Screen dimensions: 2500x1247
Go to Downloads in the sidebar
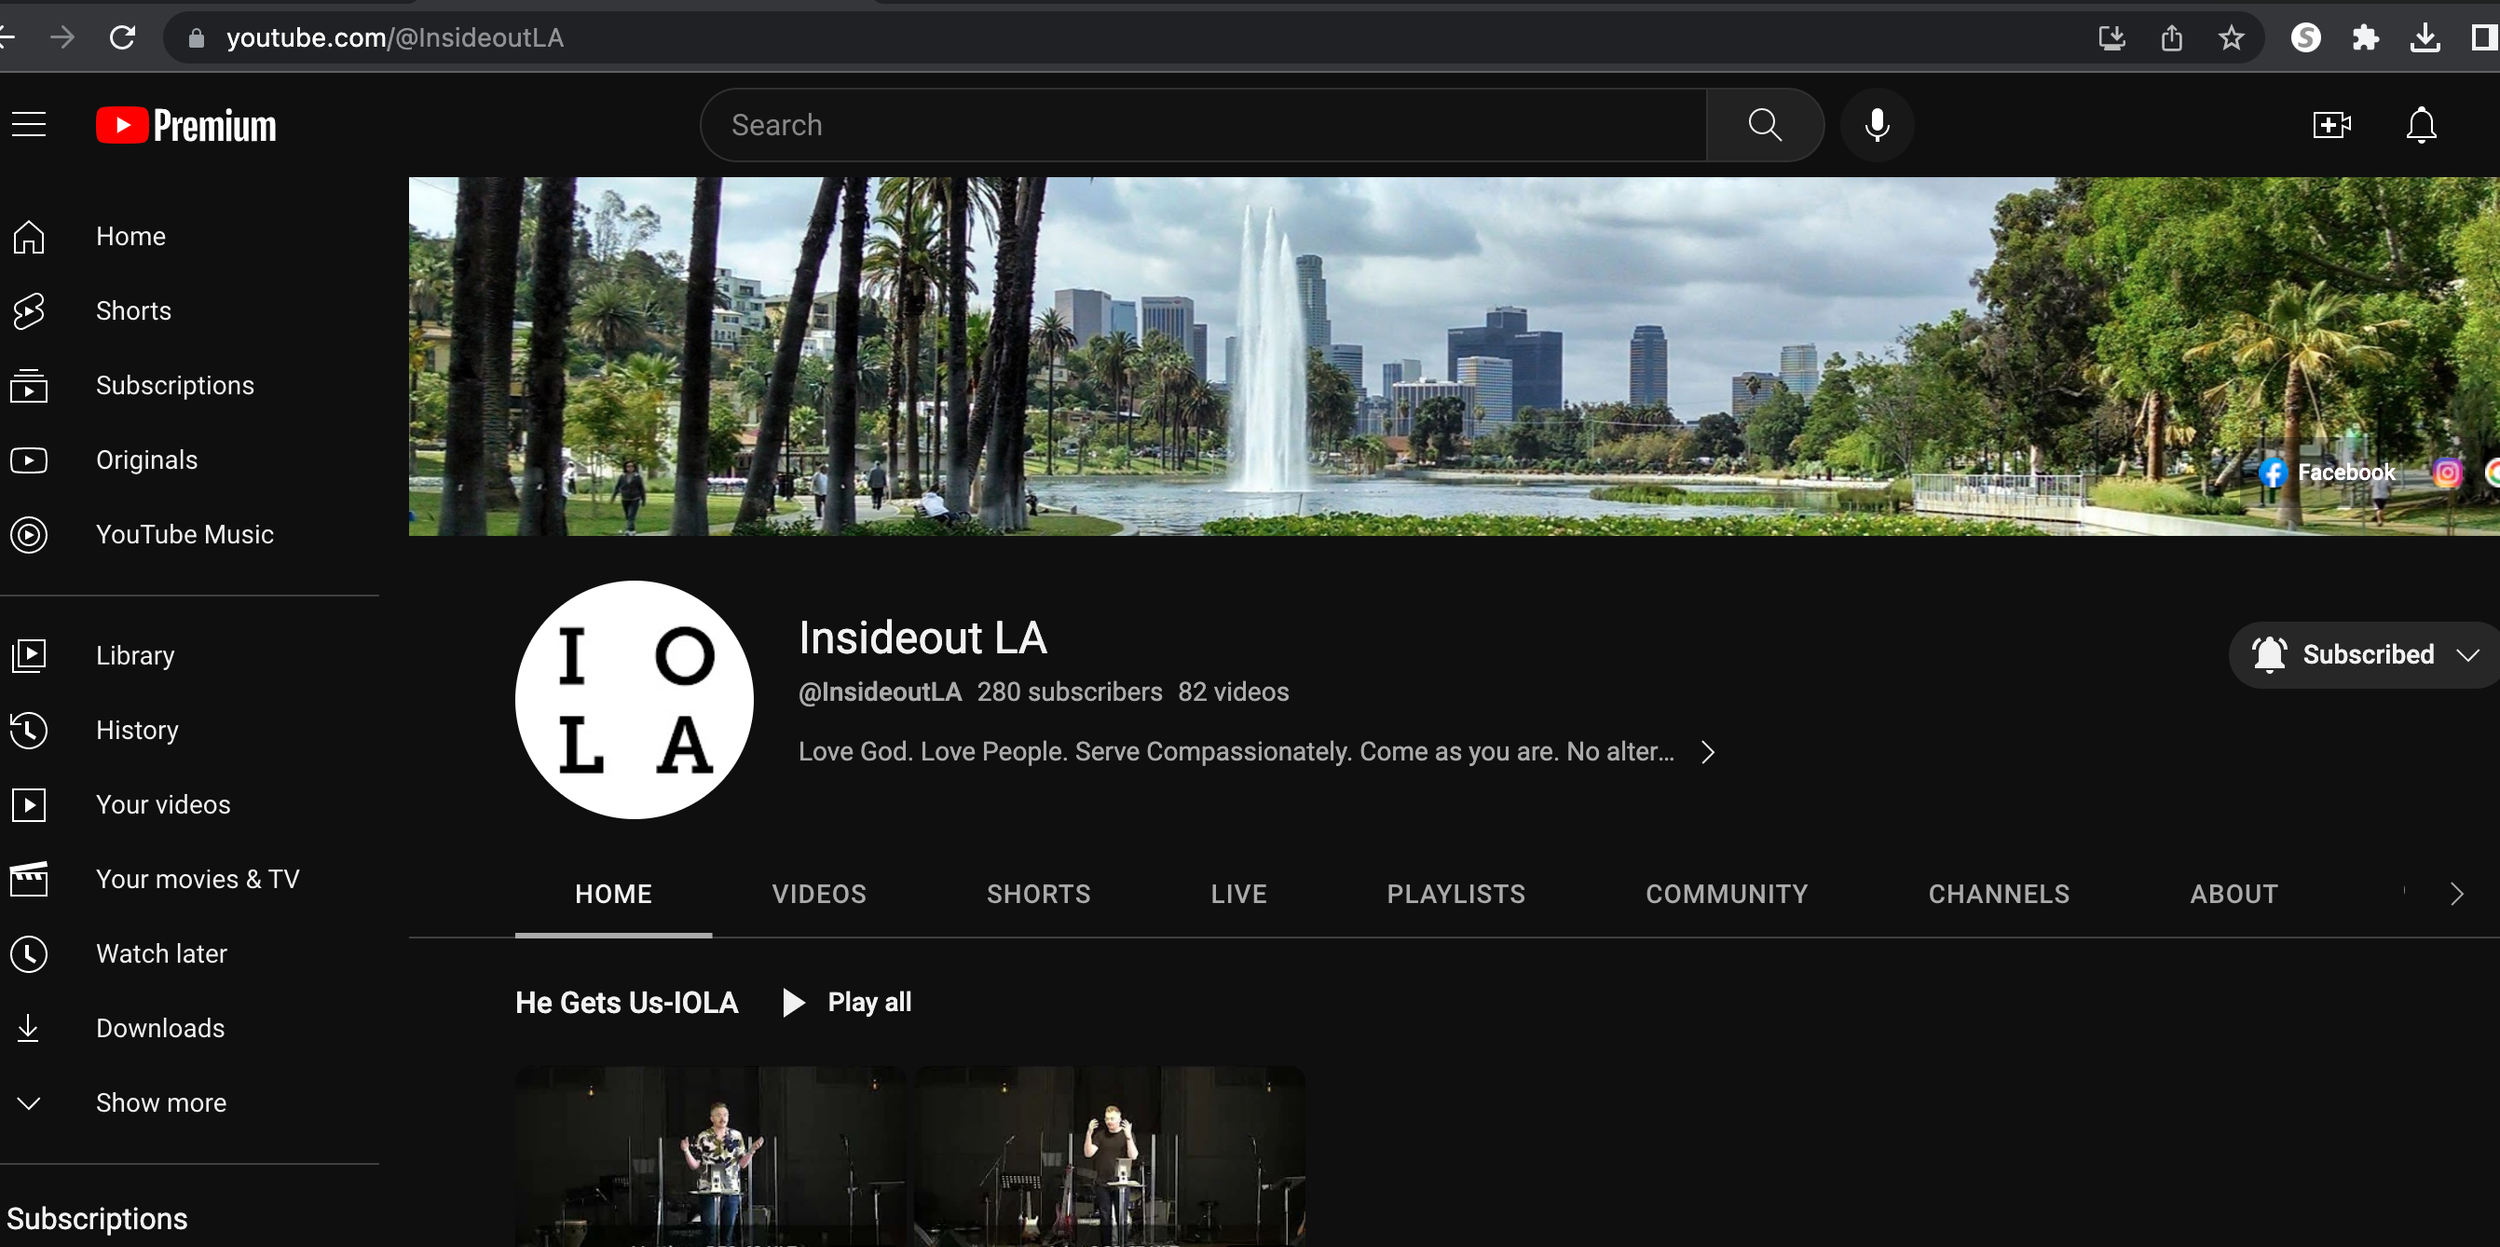tap(159, 1027)
